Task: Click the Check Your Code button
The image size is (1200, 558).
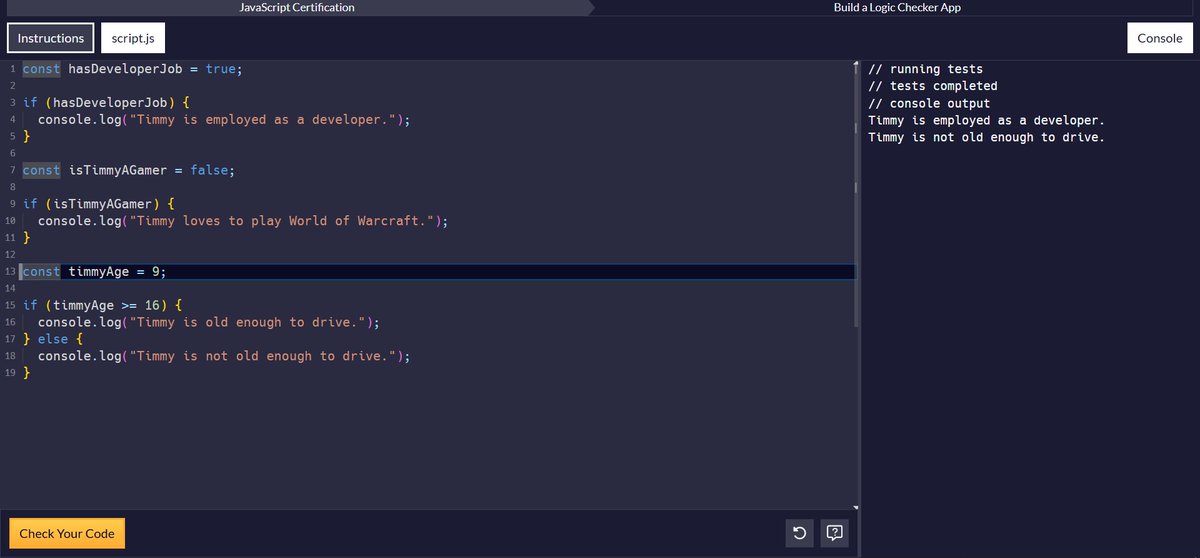Action: click(x=67, y=533)
